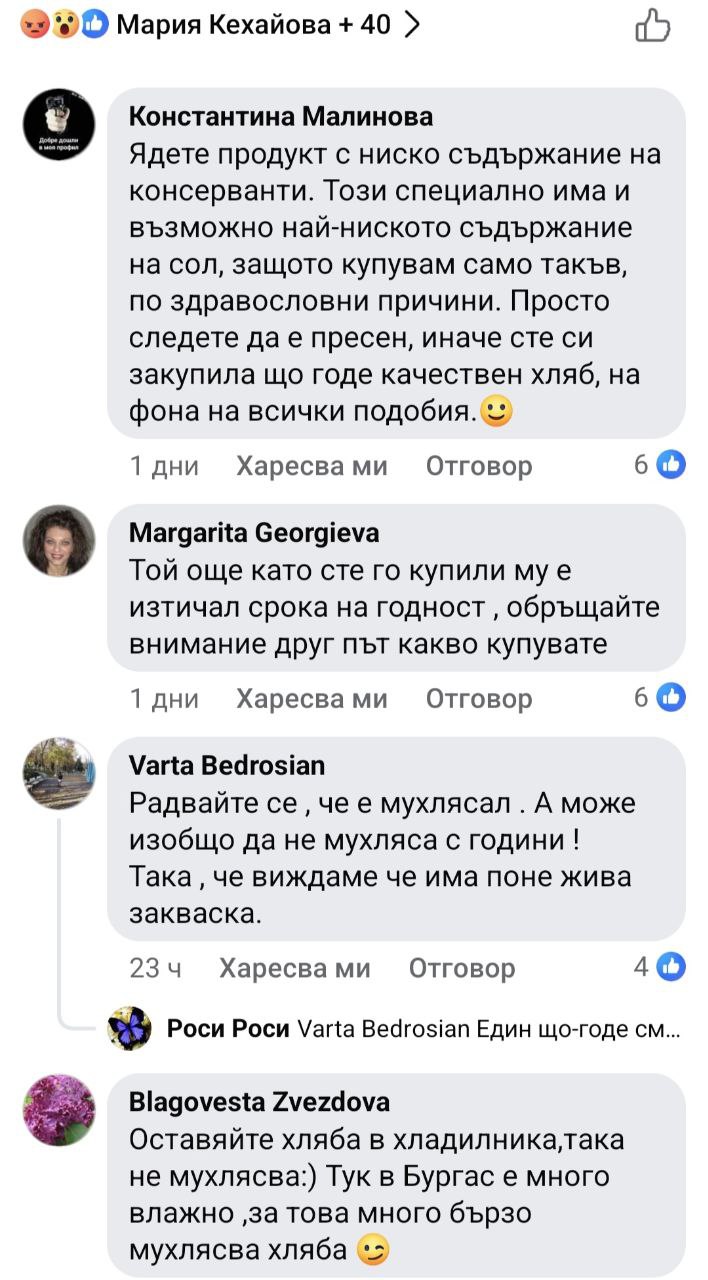The height and width of the screenshot is (1280, 708).
Task: Open Margarita Georgieva's profile picture
Action: [x=59, y=541]
